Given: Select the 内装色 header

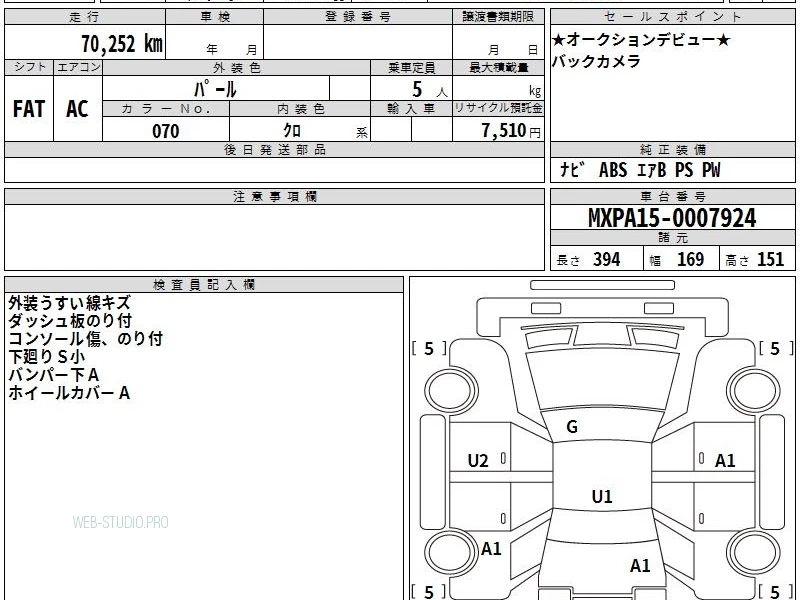Looking at the screenshot, I should click(300, 109).
